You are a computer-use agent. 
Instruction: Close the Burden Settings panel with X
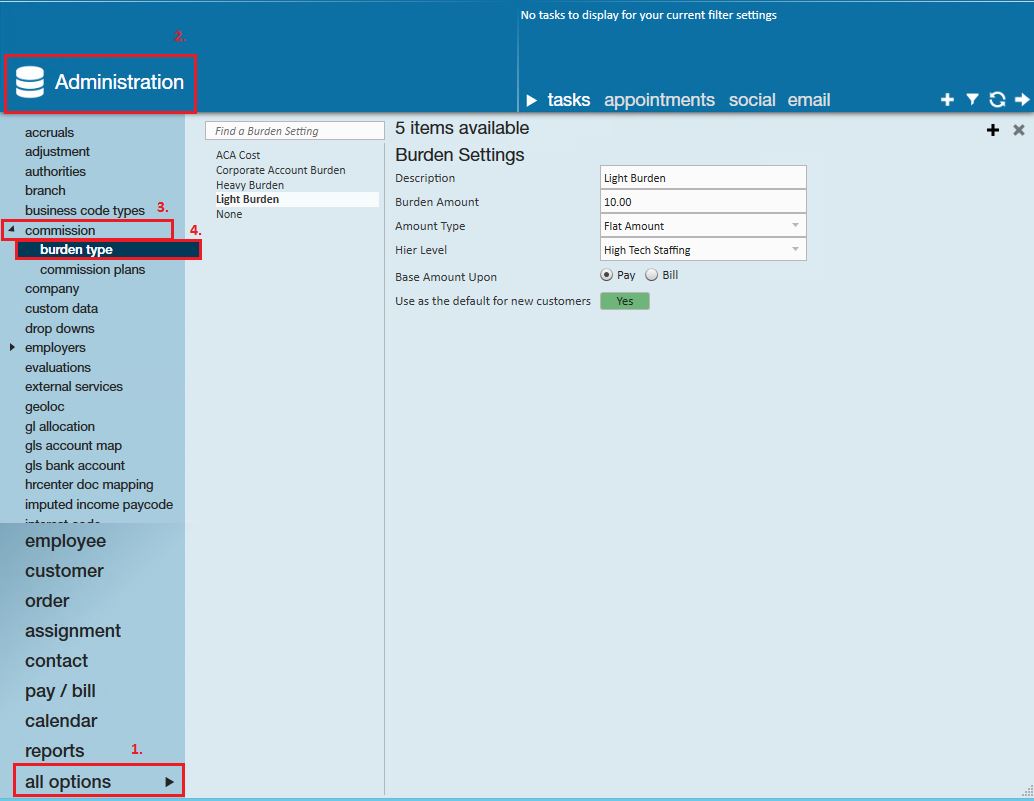(1019, 130)
